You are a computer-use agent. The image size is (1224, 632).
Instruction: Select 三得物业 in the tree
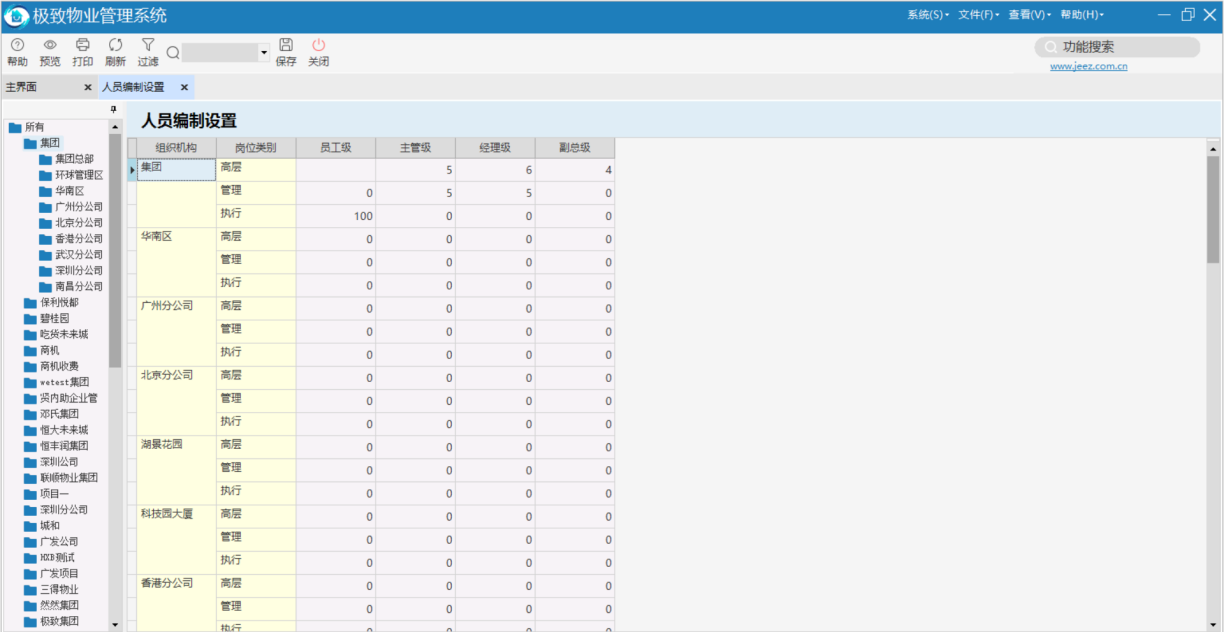[x=59, y=590]
